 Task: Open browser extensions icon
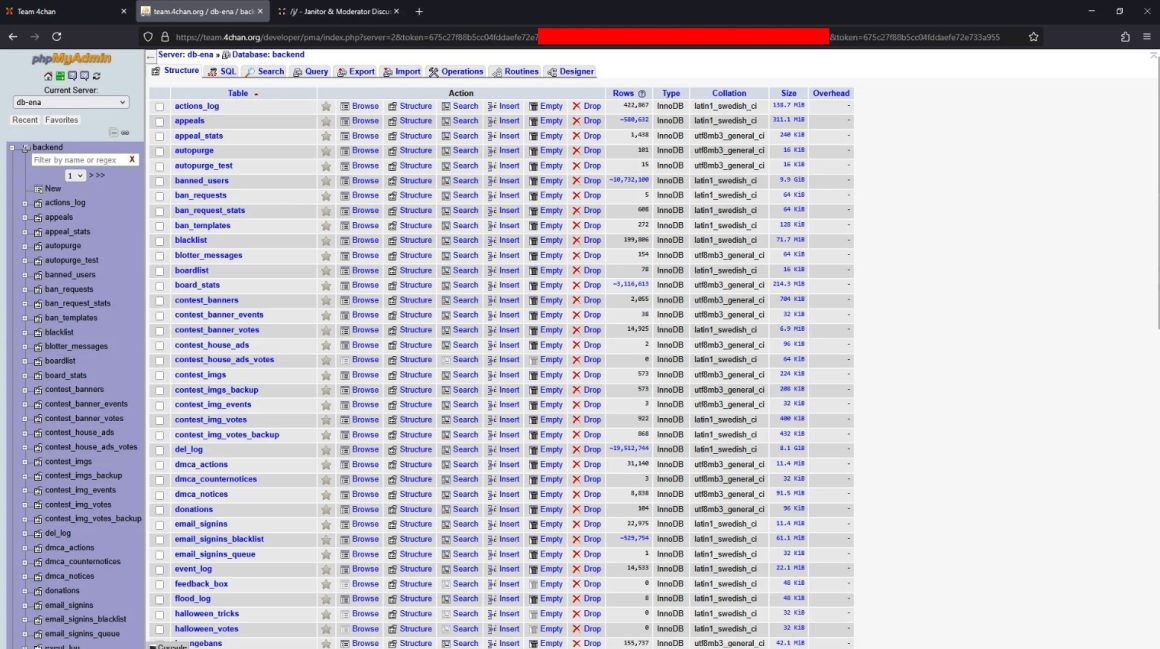1125,36
